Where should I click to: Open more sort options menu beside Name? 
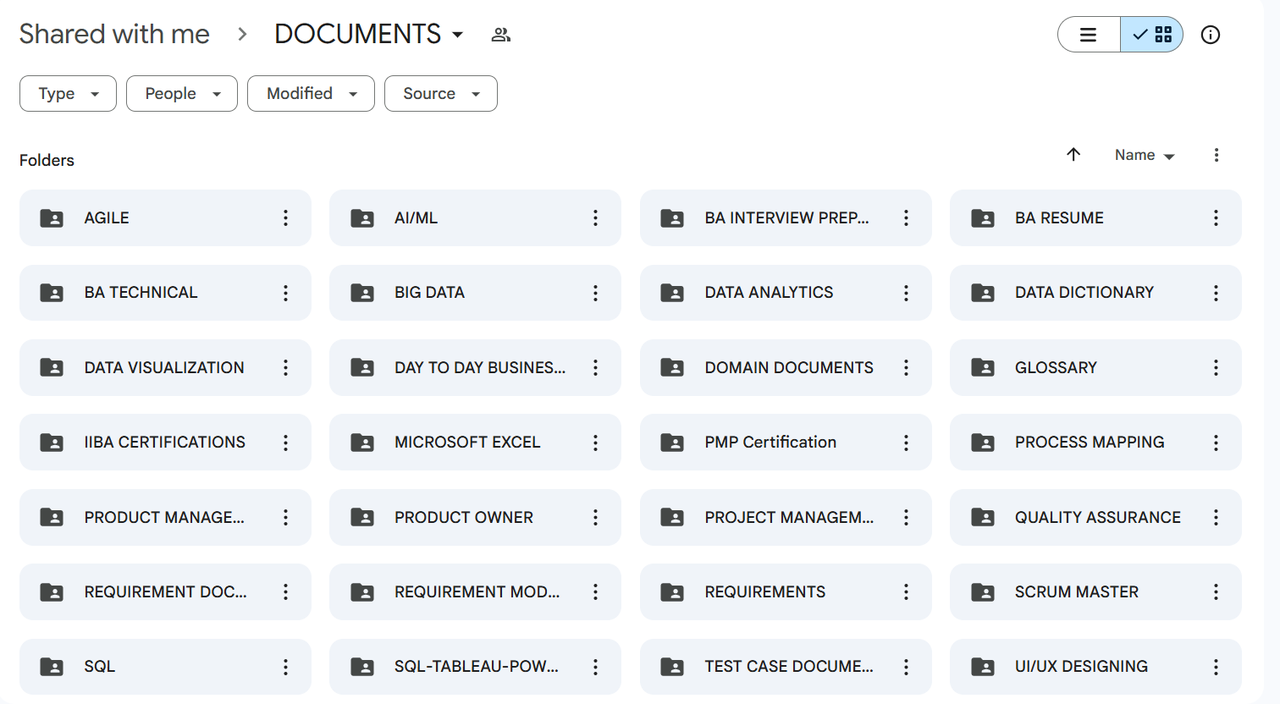[x=1216, y=155]
